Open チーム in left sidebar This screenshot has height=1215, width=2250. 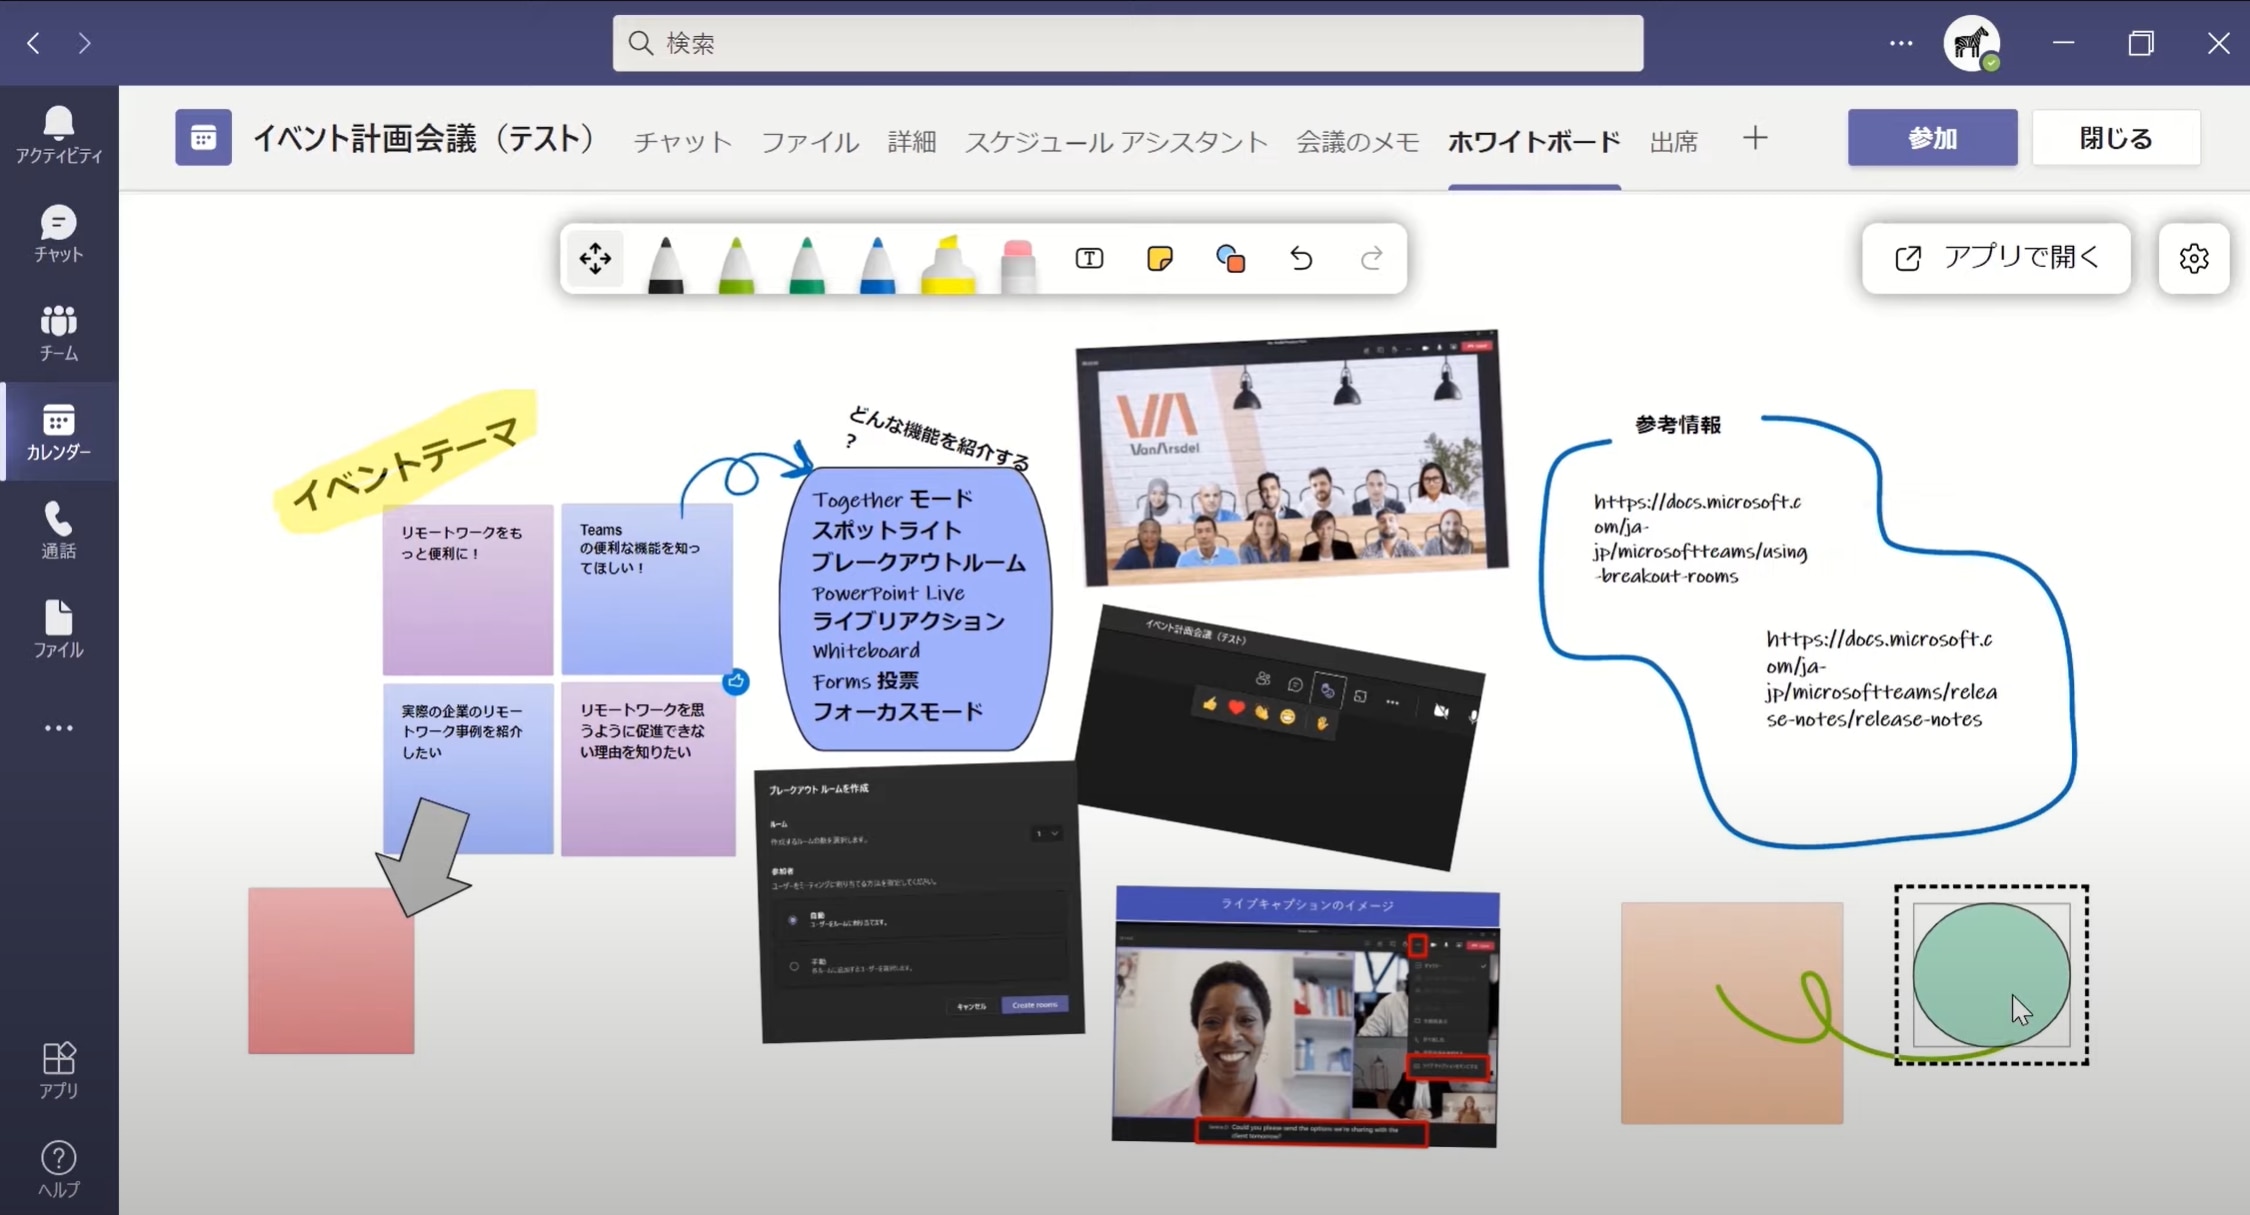(58, 333)
